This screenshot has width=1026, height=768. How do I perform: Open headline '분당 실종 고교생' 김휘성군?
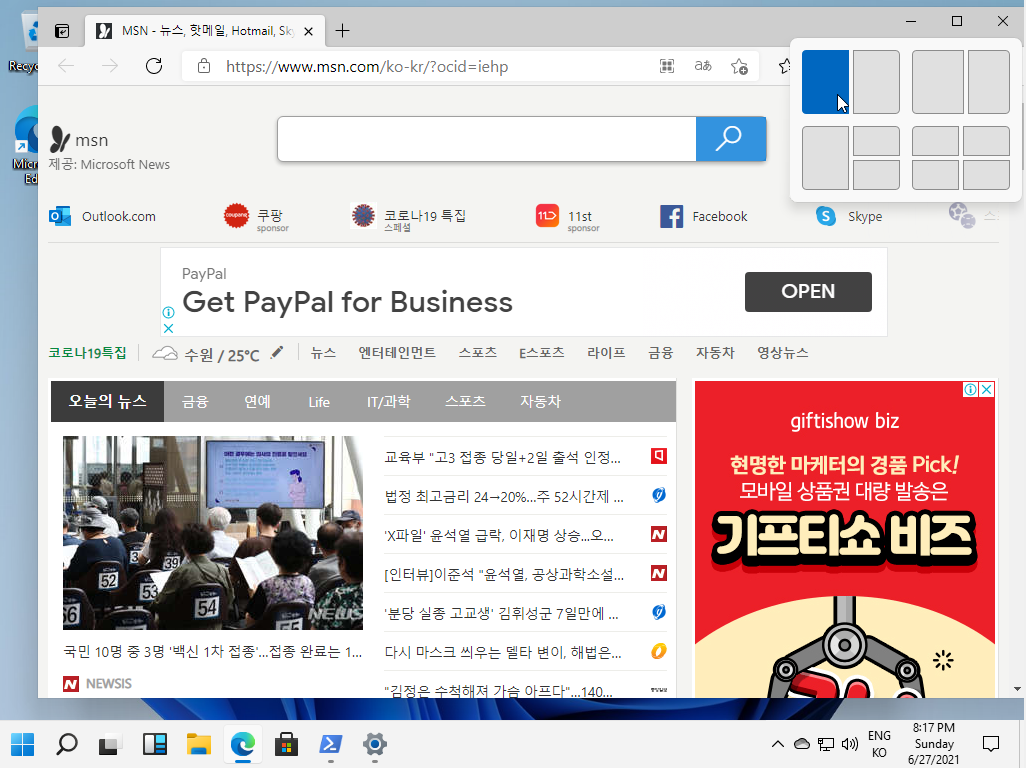(501, 614)
